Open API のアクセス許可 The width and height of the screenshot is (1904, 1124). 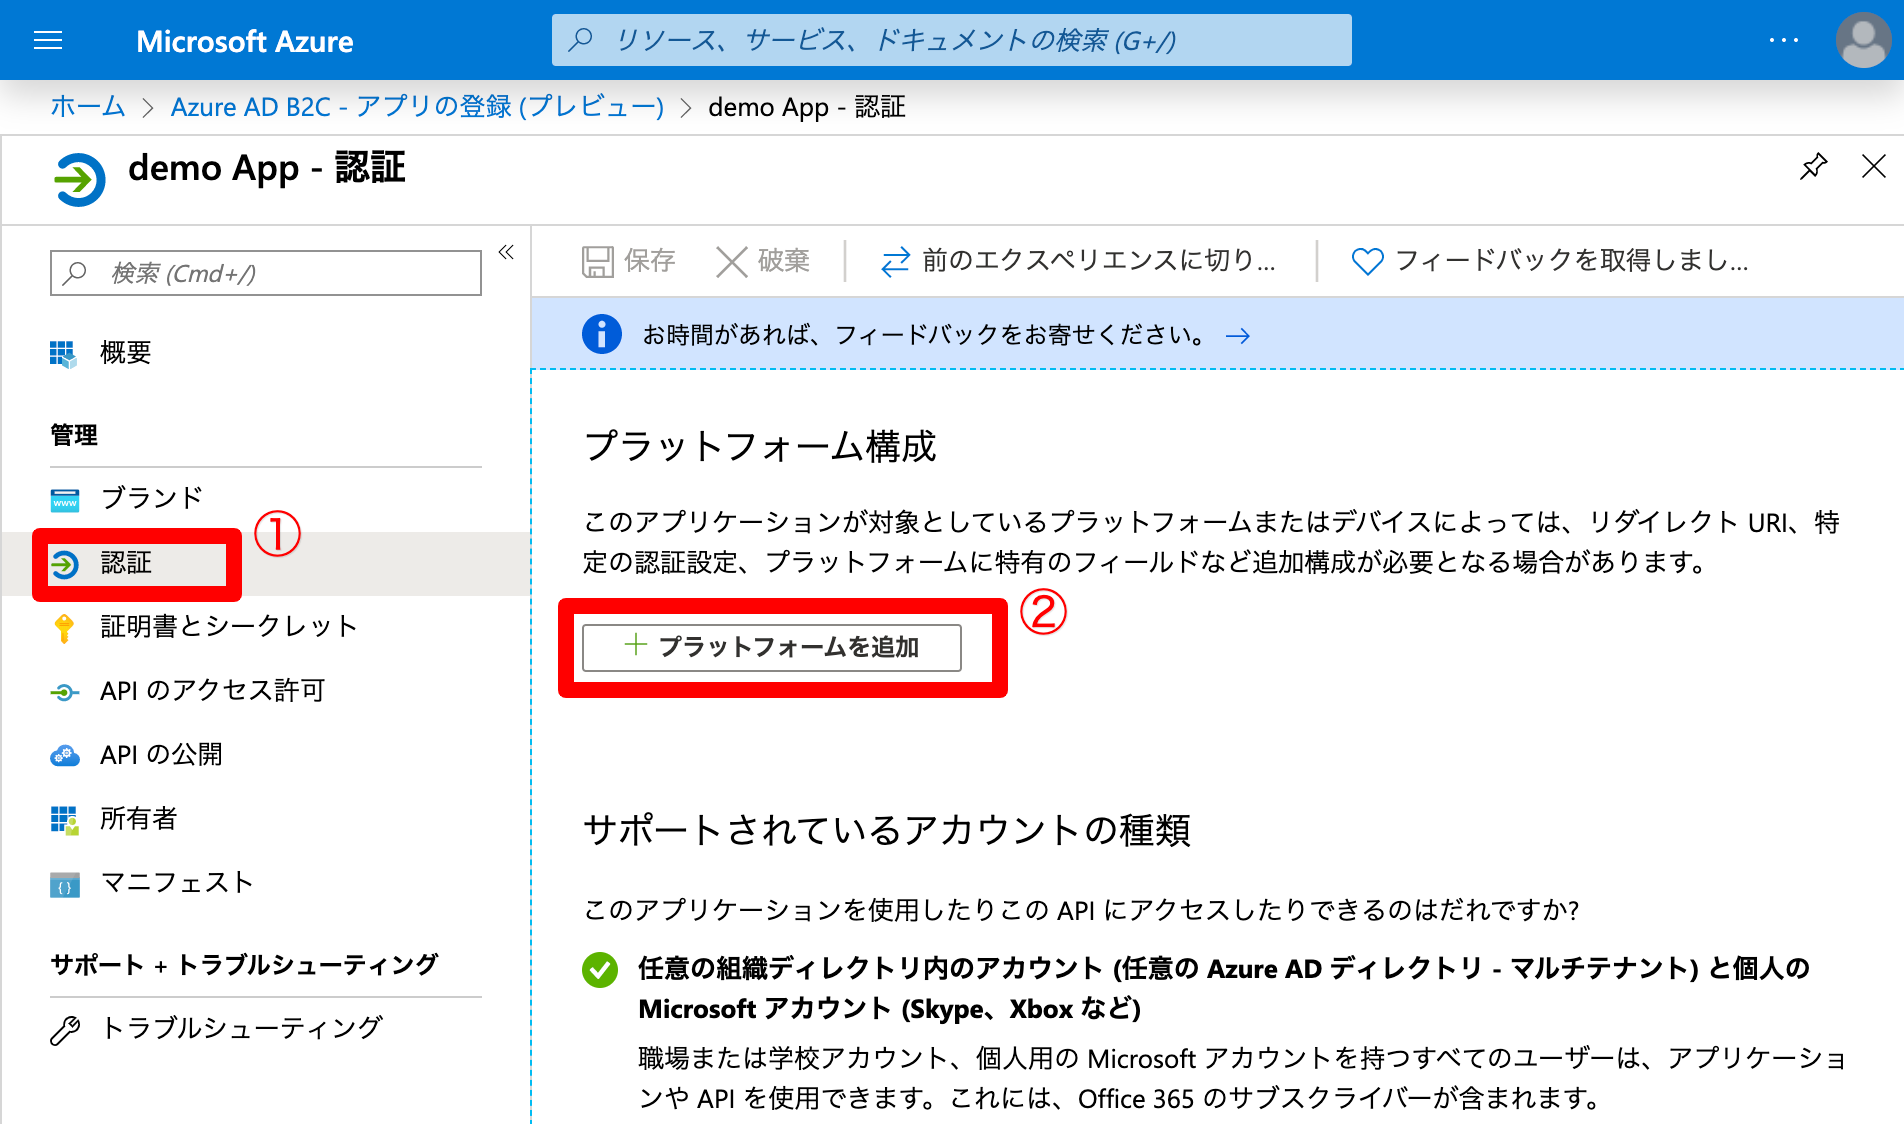coord(209,690)
